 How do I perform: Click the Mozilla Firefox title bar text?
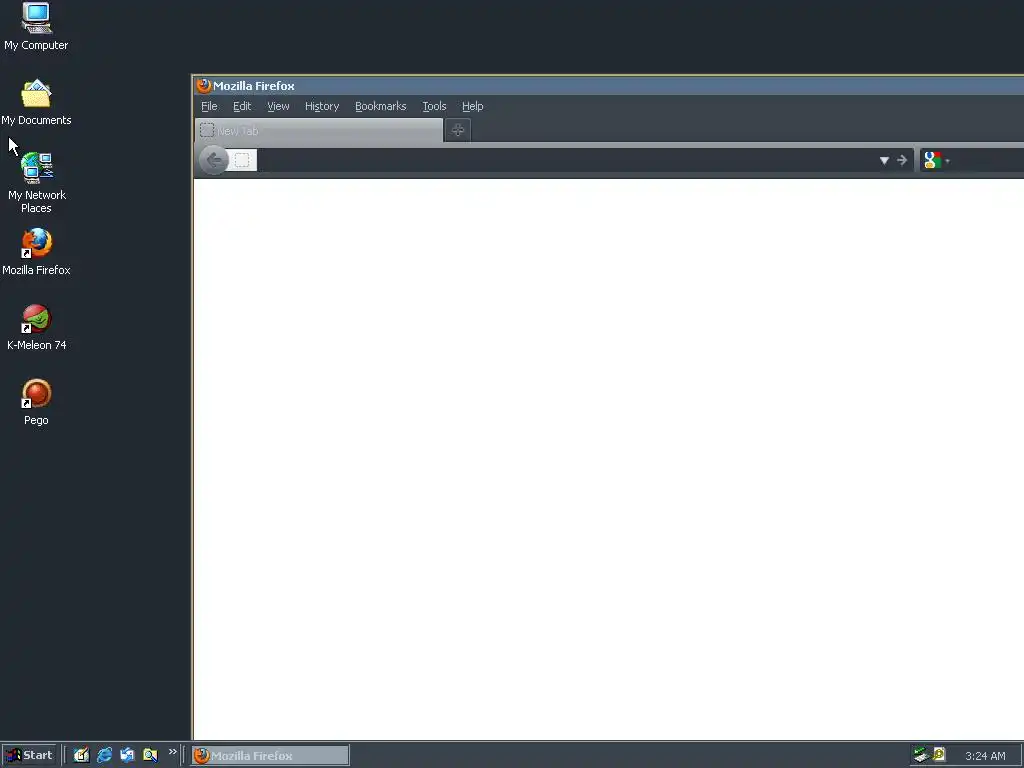pos(254,86)
